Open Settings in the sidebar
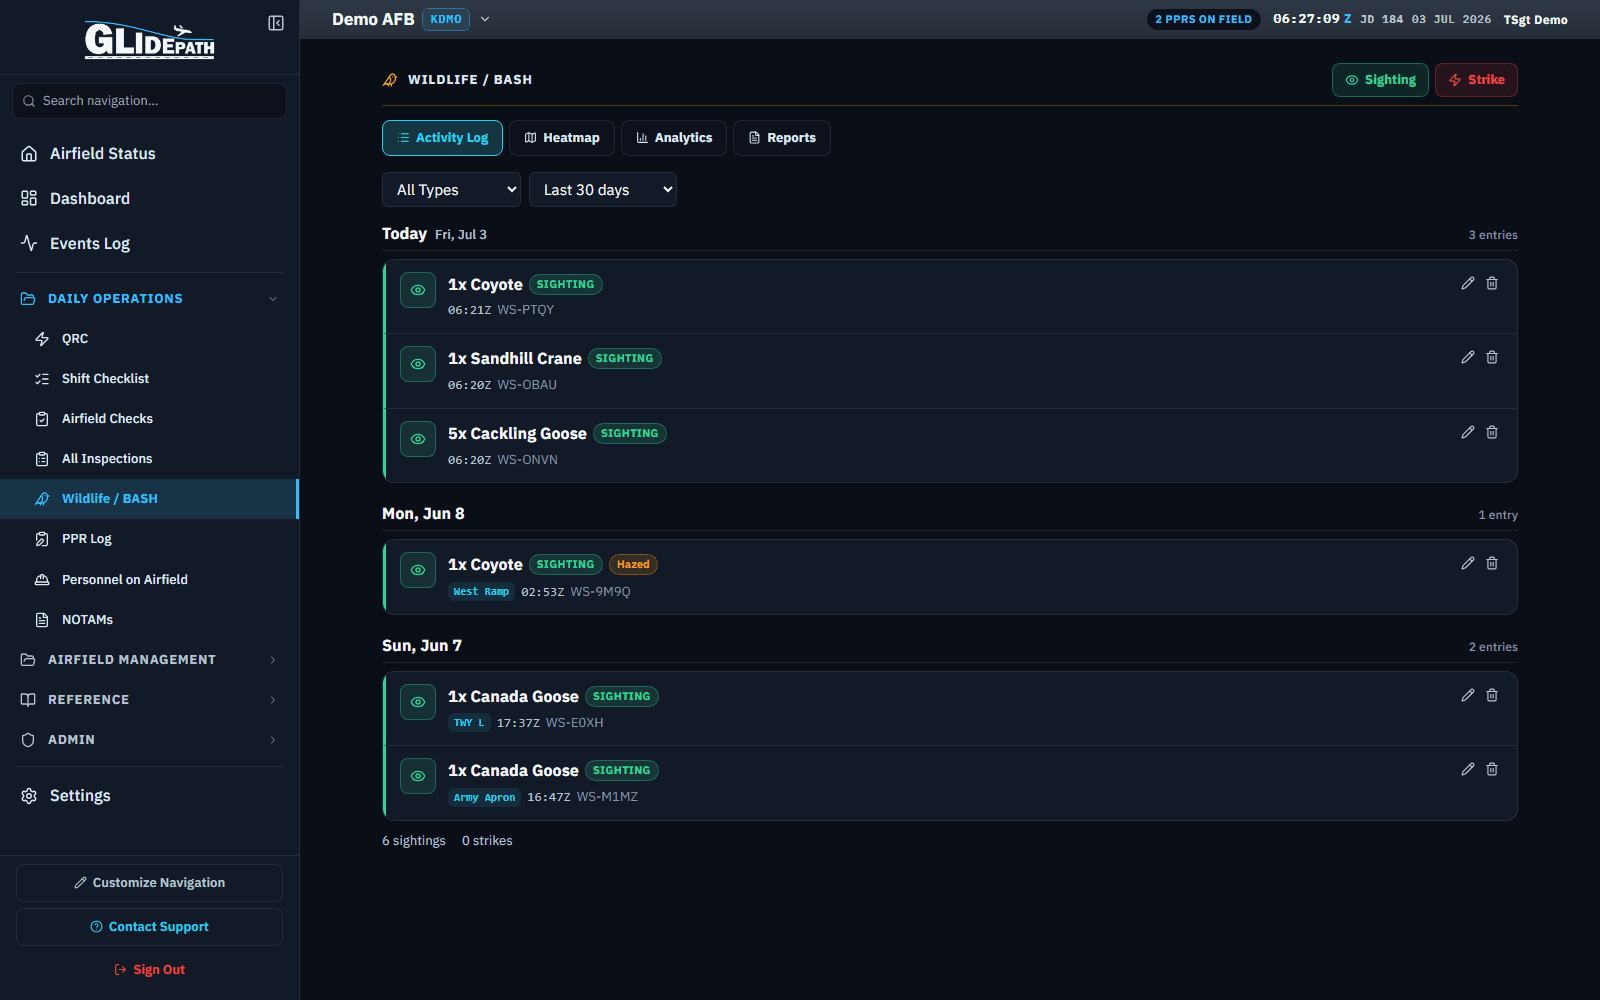The height and width of the screenshot is (1000, 1600). pos(149,795)
